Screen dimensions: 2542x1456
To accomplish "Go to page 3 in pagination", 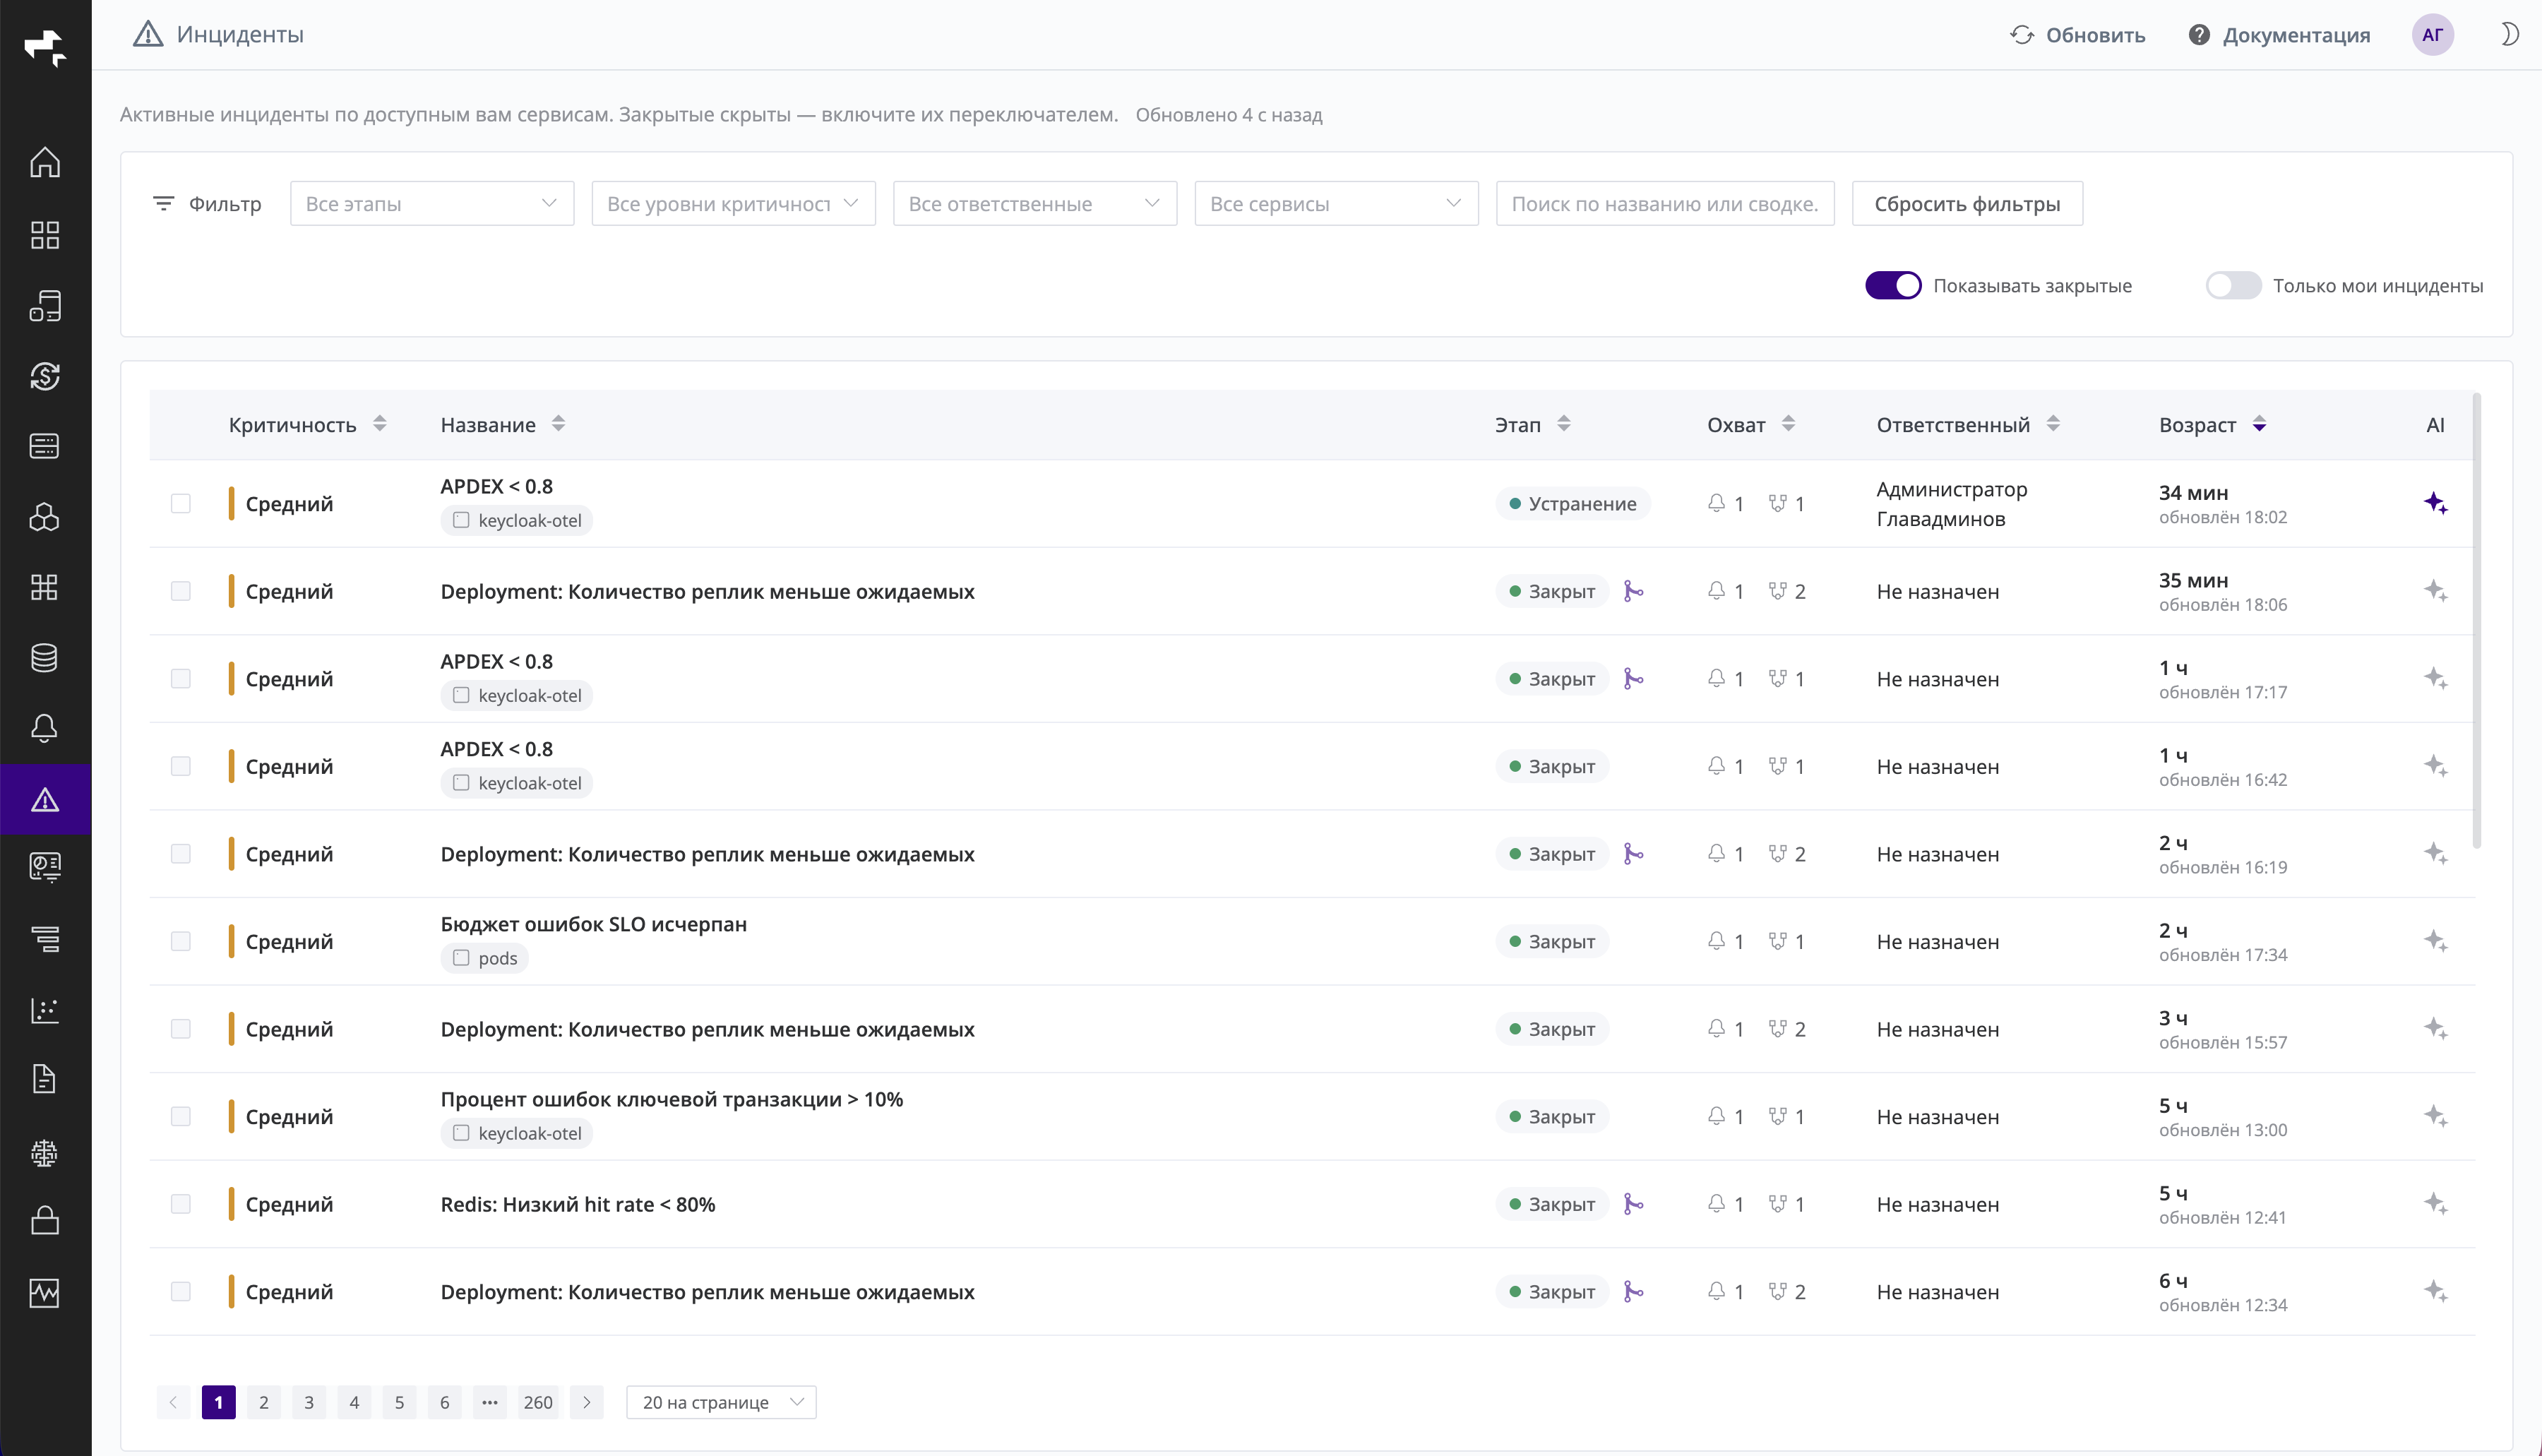I will coord(309,1402).
